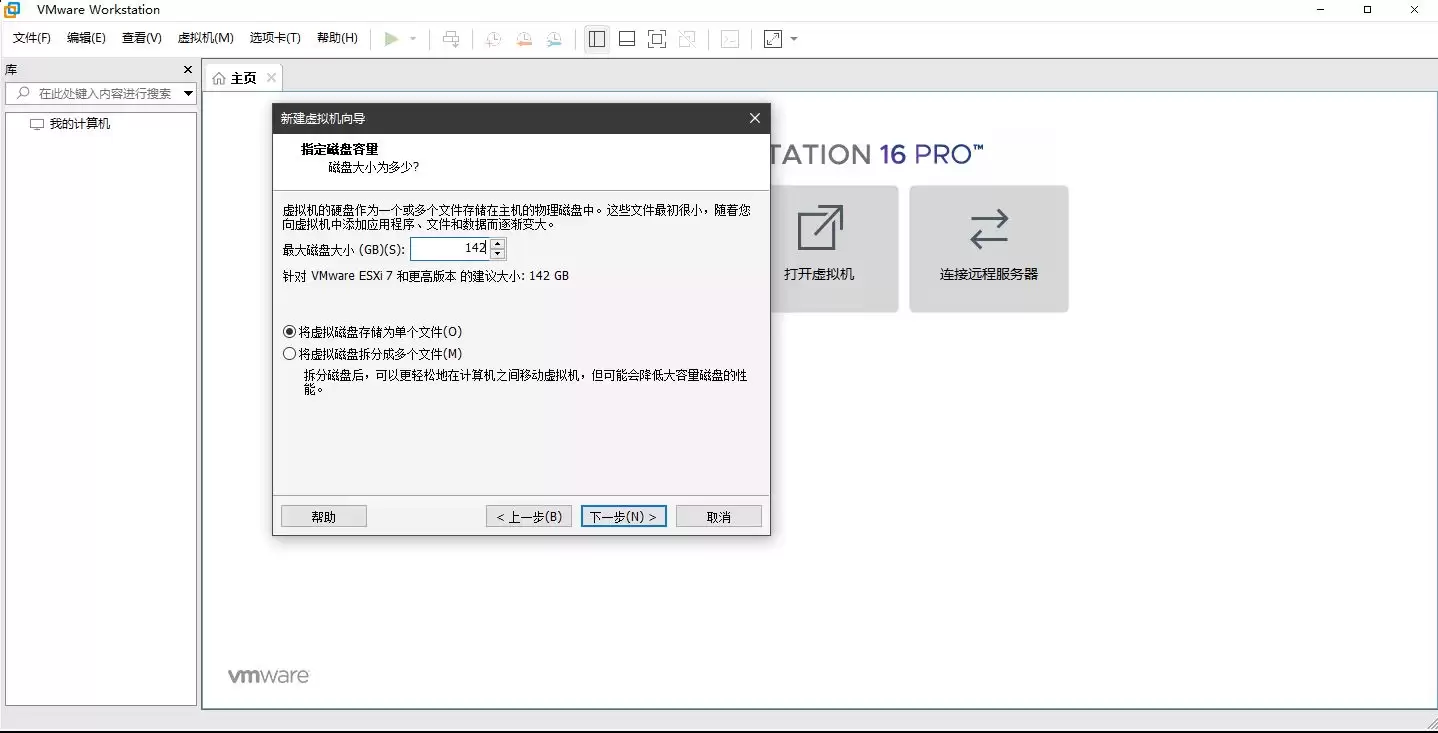Image resolution: width=1438 pixels, height=733 pixels.
Task: Open the 选项卡(T) menu
Action: coord(275,38)
